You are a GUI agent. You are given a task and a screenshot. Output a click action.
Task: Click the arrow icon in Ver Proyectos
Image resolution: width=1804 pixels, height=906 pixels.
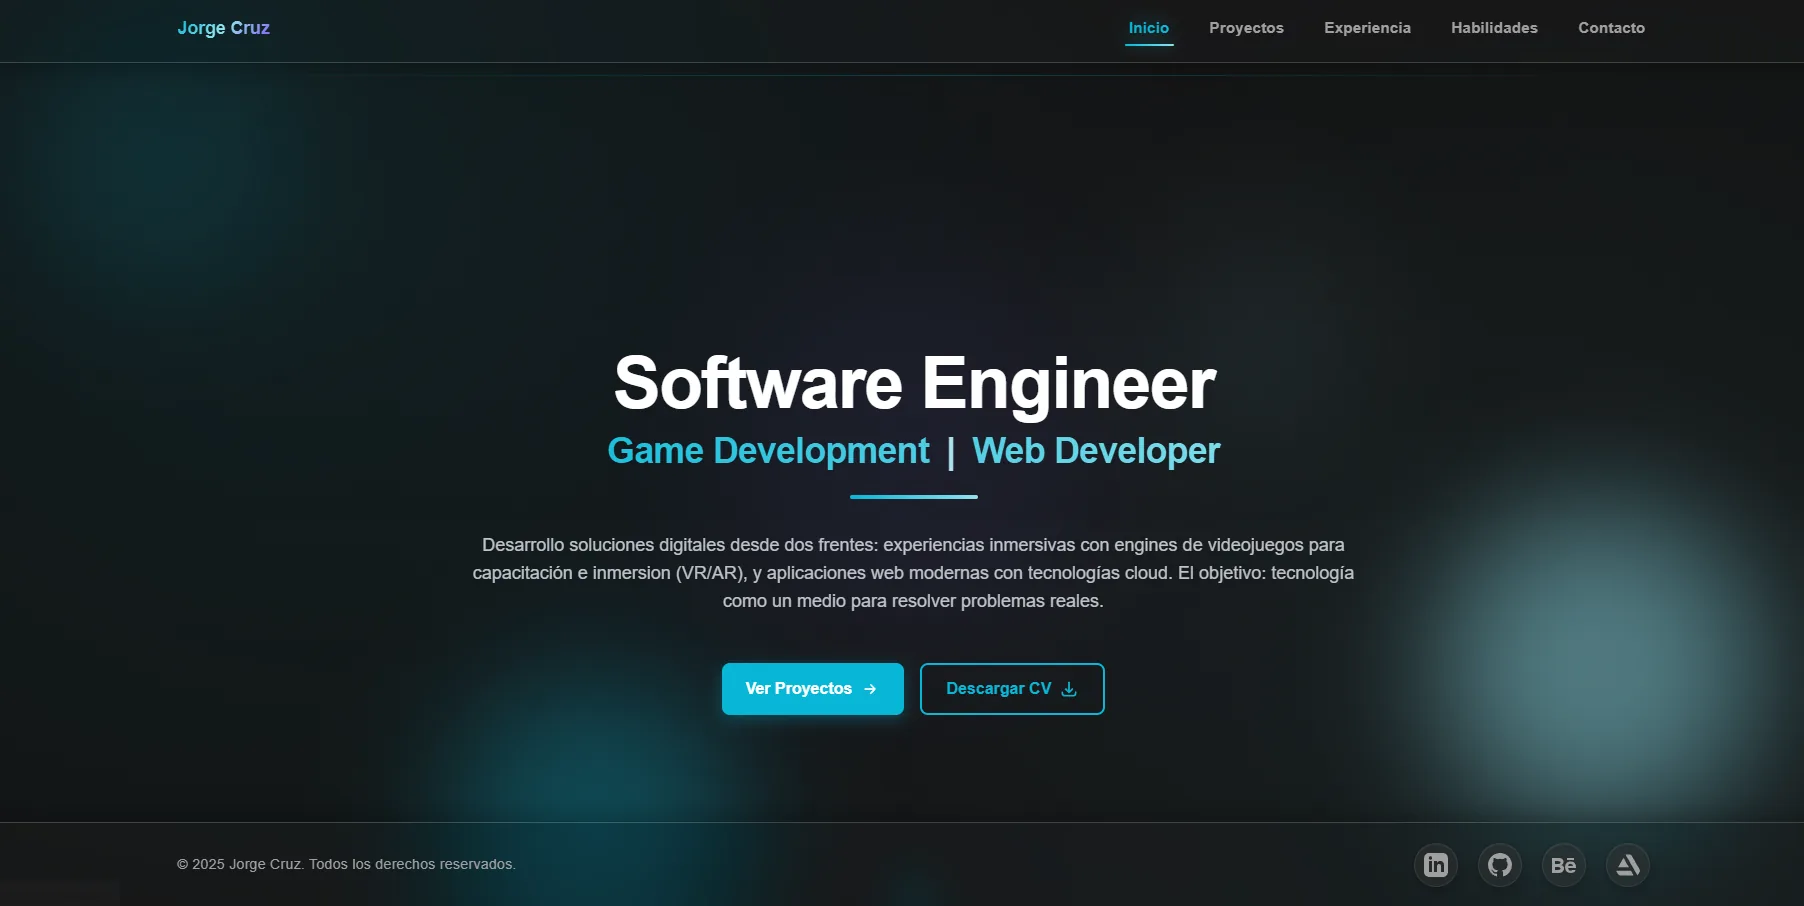click(870, 689)
